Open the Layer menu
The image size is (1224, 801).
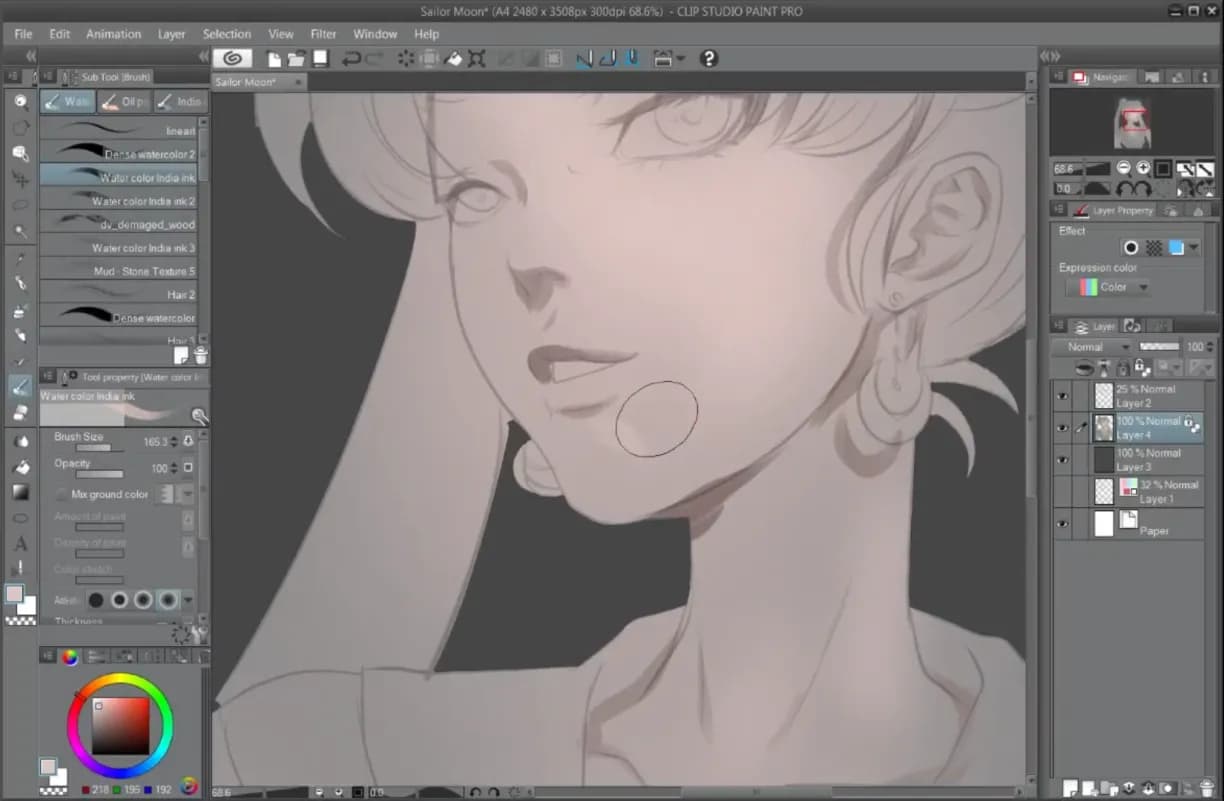pos(172,34)
